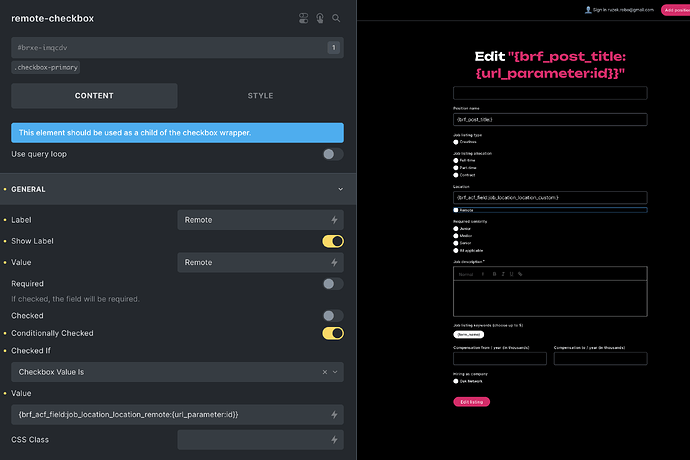Screen dimensions: 690x460
Task: Select the Part-time option
Action: (456, 168)
